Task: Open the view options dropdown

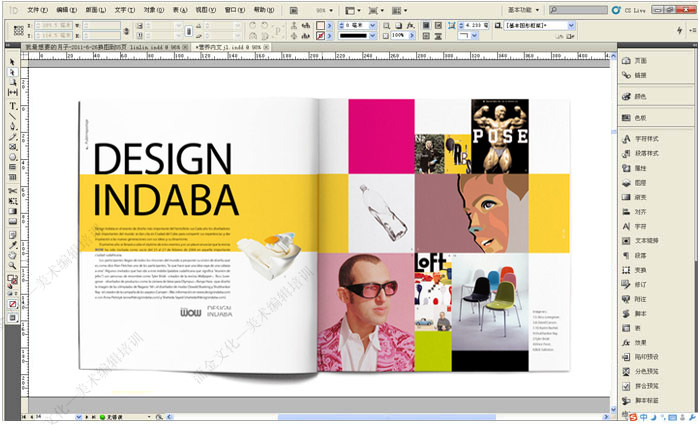Action: (353, 10)
